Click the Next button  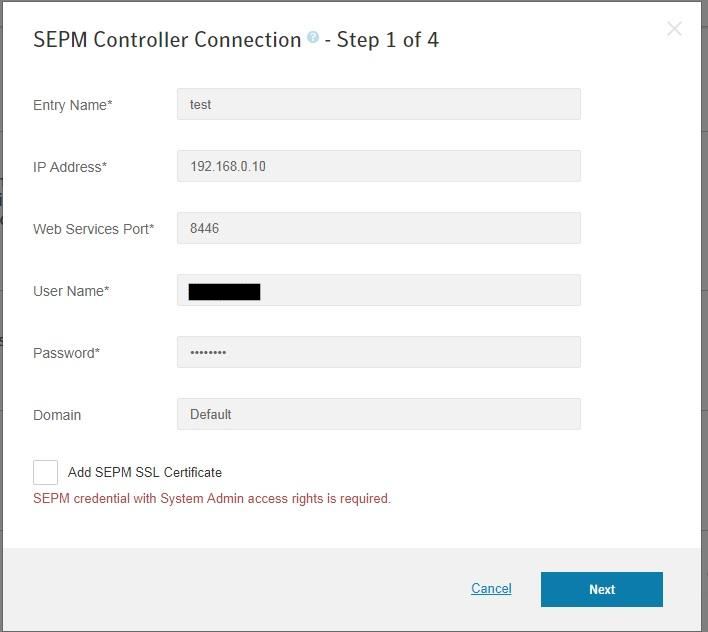click(x=601, y=589)
